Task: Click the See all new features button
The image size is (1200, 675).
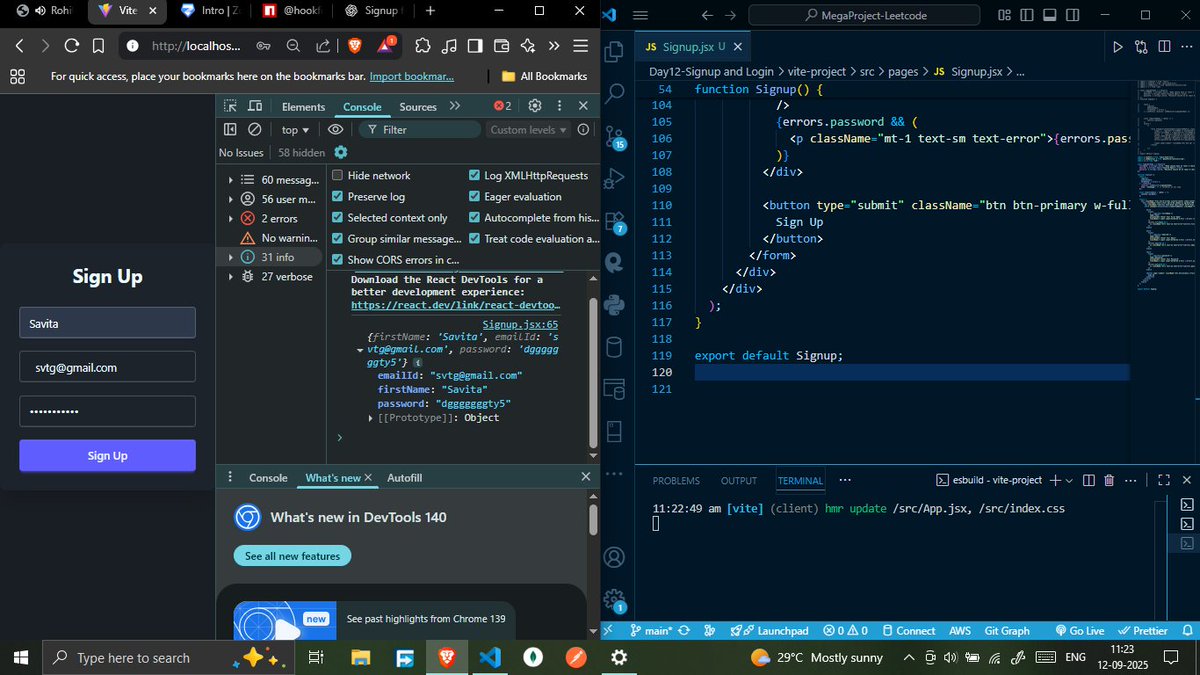Action: click(x=291, y=555)
